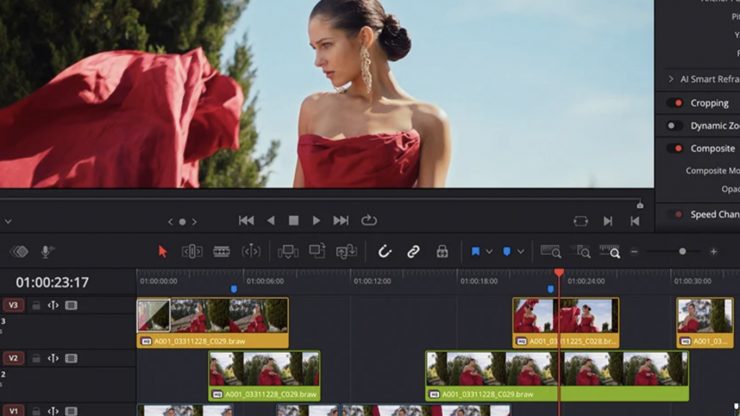Select V3 clip A001_03111225_C028 under playhead
Image resolution: width=740 pixels, height=416 pixels.
pyautogui.click(x=566, y=323)
